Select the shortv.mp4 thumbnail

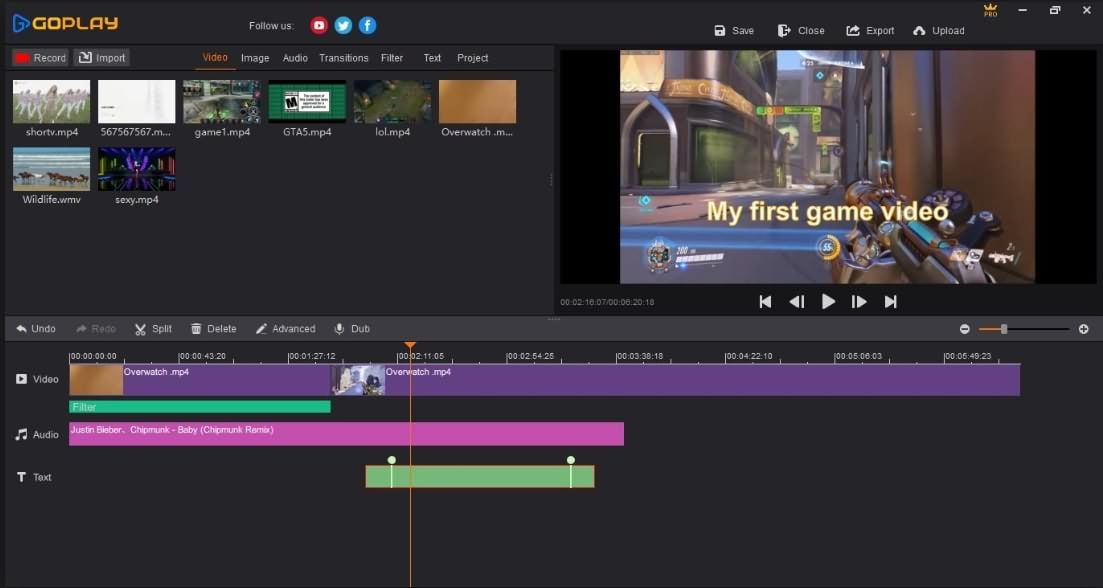51,101
